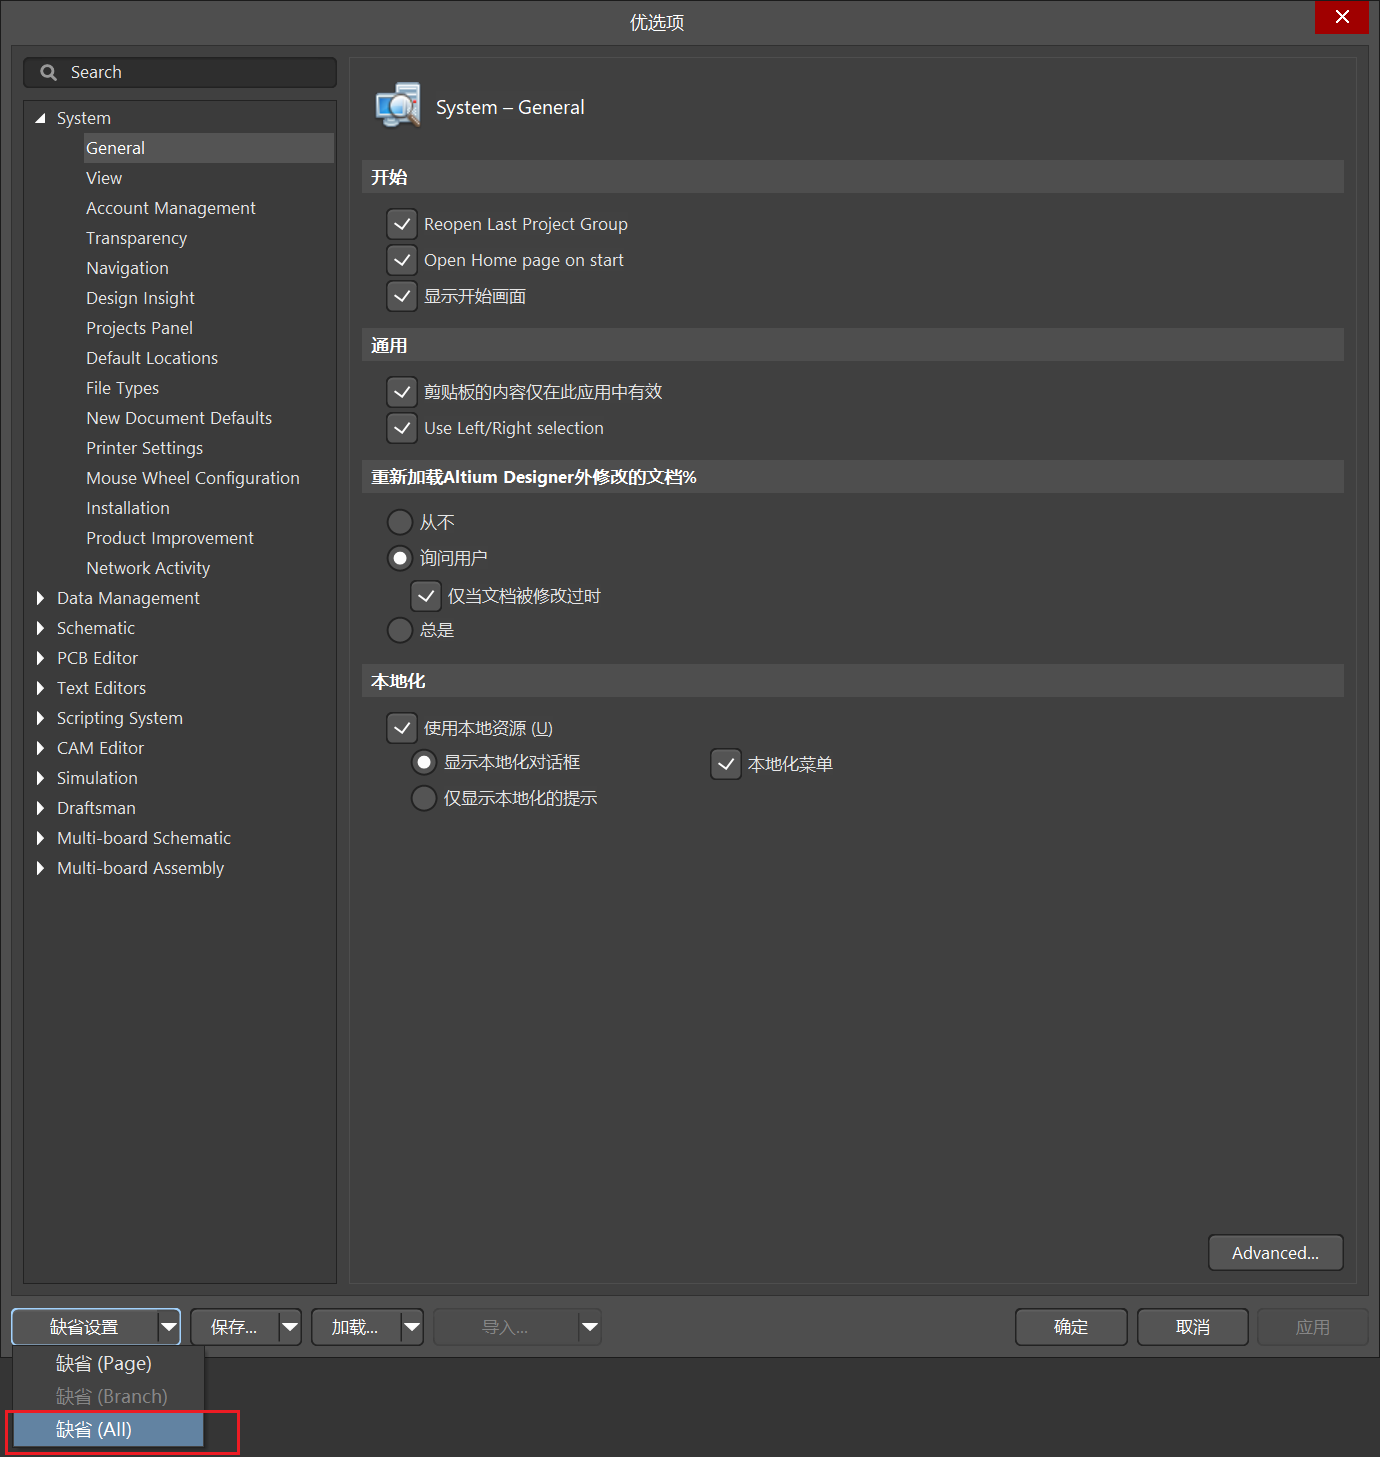
Task: Open the 加载 dropdown arrow
Action: pos(412,1327)
